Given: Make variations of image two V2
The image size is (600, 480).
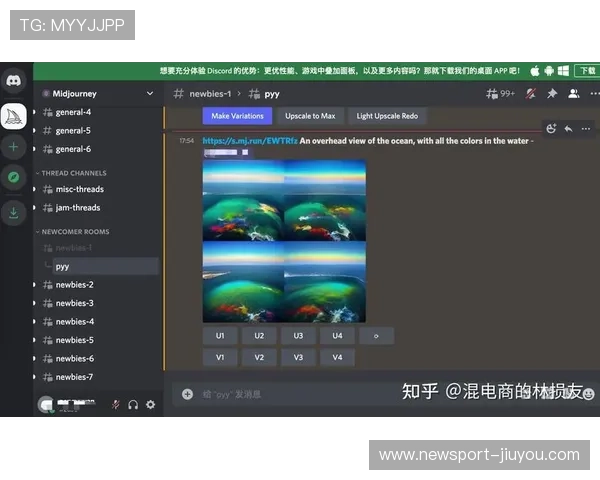Looking at the screenshot, I should coord(259,357).
